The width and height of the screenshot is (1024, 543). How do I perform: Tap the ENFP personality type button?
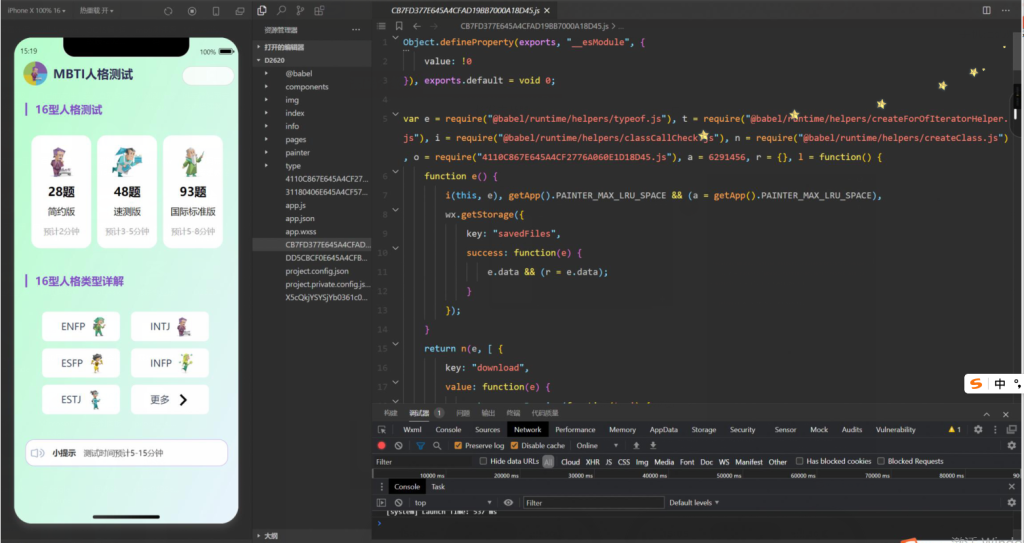point(81,326)
